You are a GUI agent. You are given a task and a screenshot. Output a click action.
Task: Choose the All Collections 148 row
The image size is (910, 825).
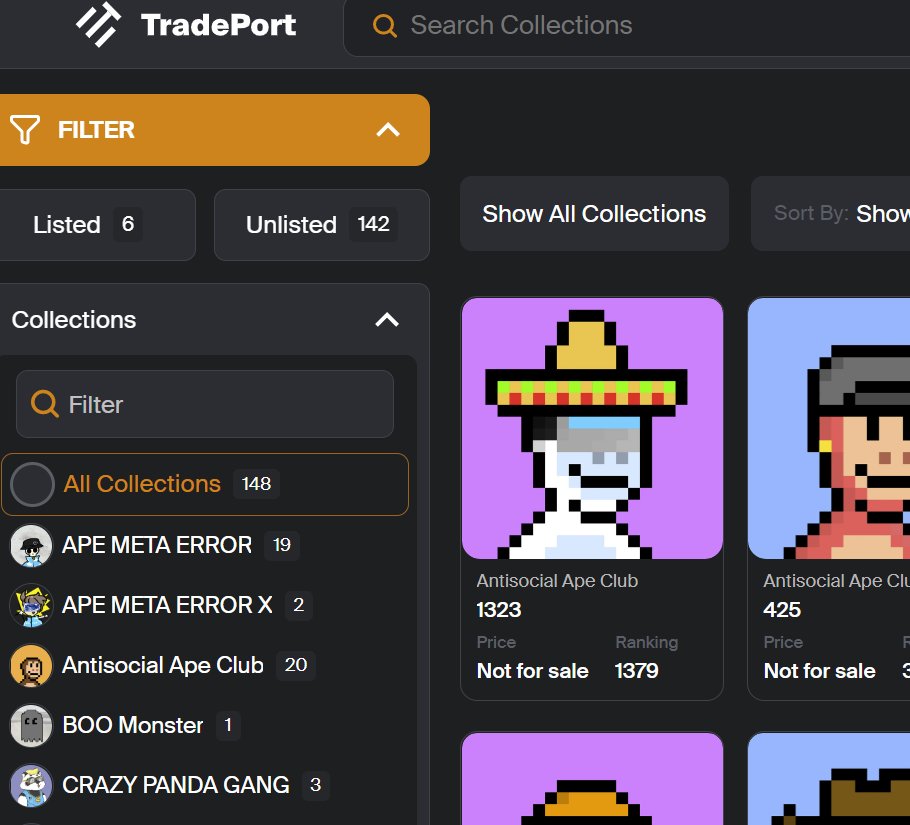[205, 484]
